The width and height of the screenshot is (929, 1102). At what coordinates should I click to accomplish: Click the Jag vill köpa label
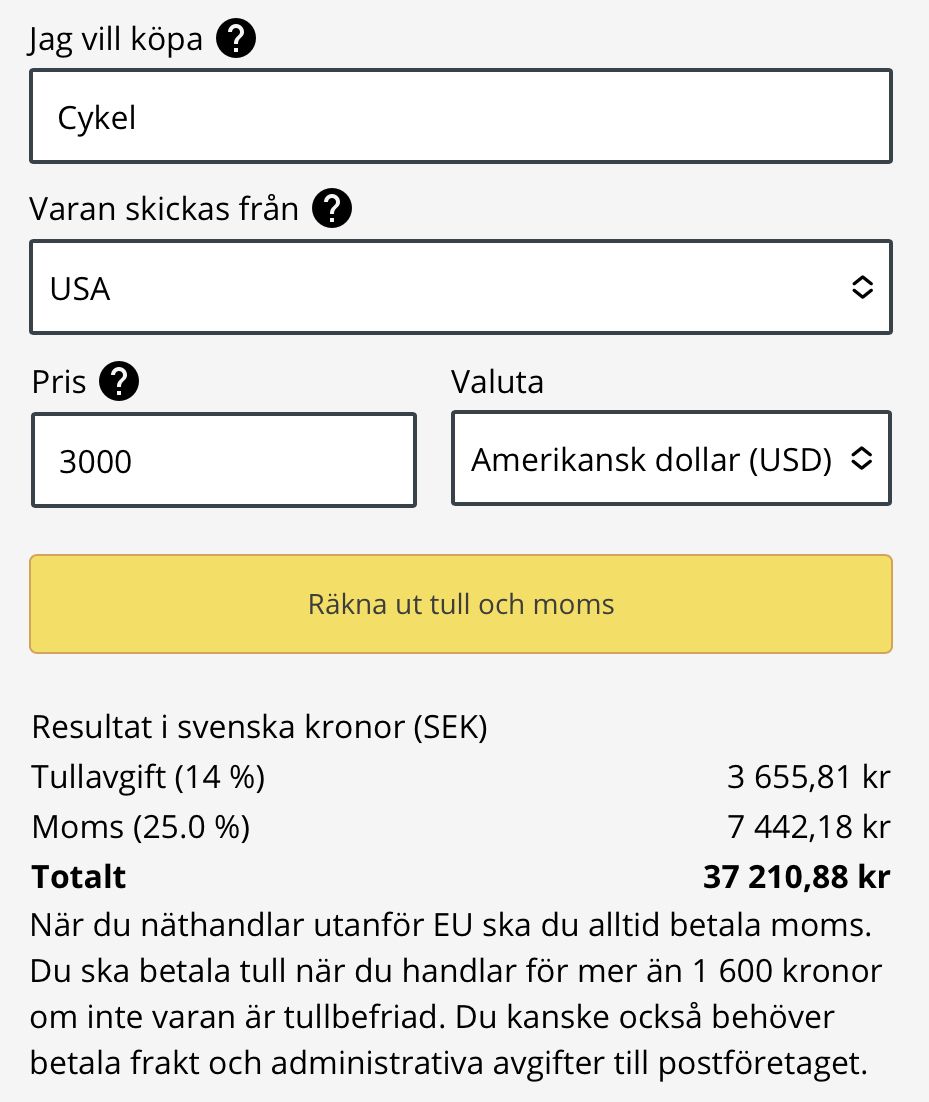(x=116, y=39)
